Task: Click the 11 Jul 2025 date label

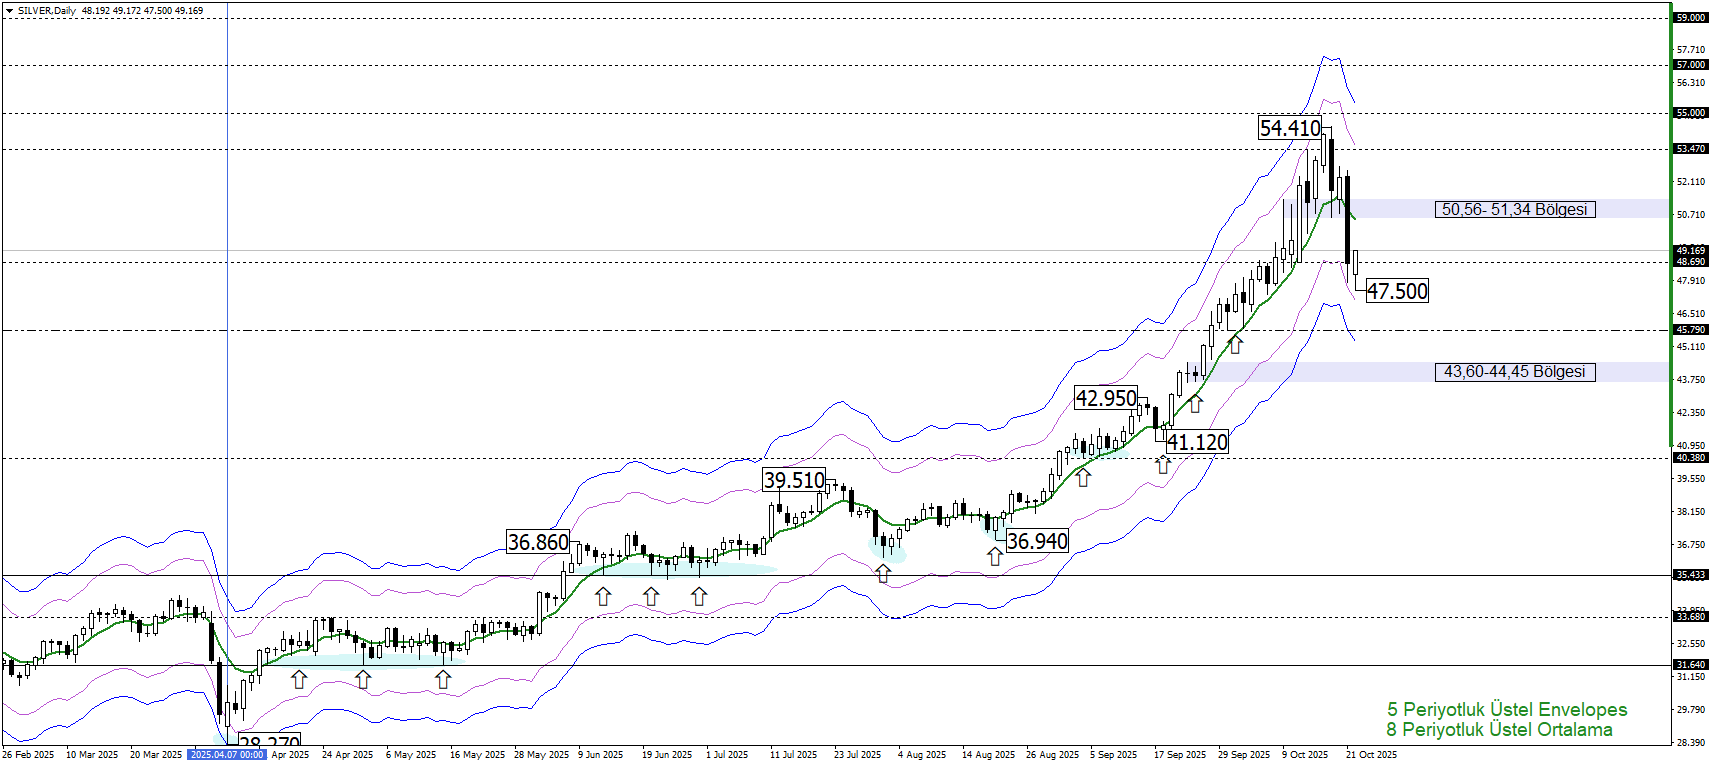Action: coord(793,755)
